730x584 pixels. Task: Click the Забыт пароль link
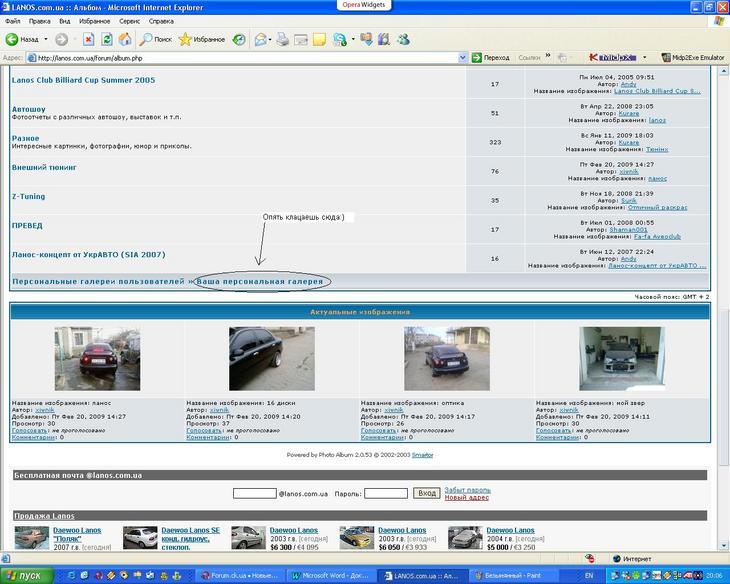click(467, 490)
